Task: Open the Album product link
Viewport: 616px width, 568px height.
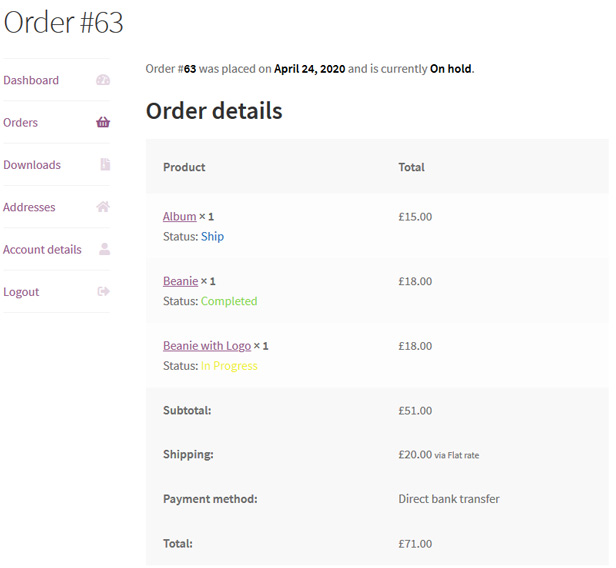Action: click(x=180, y=216)
